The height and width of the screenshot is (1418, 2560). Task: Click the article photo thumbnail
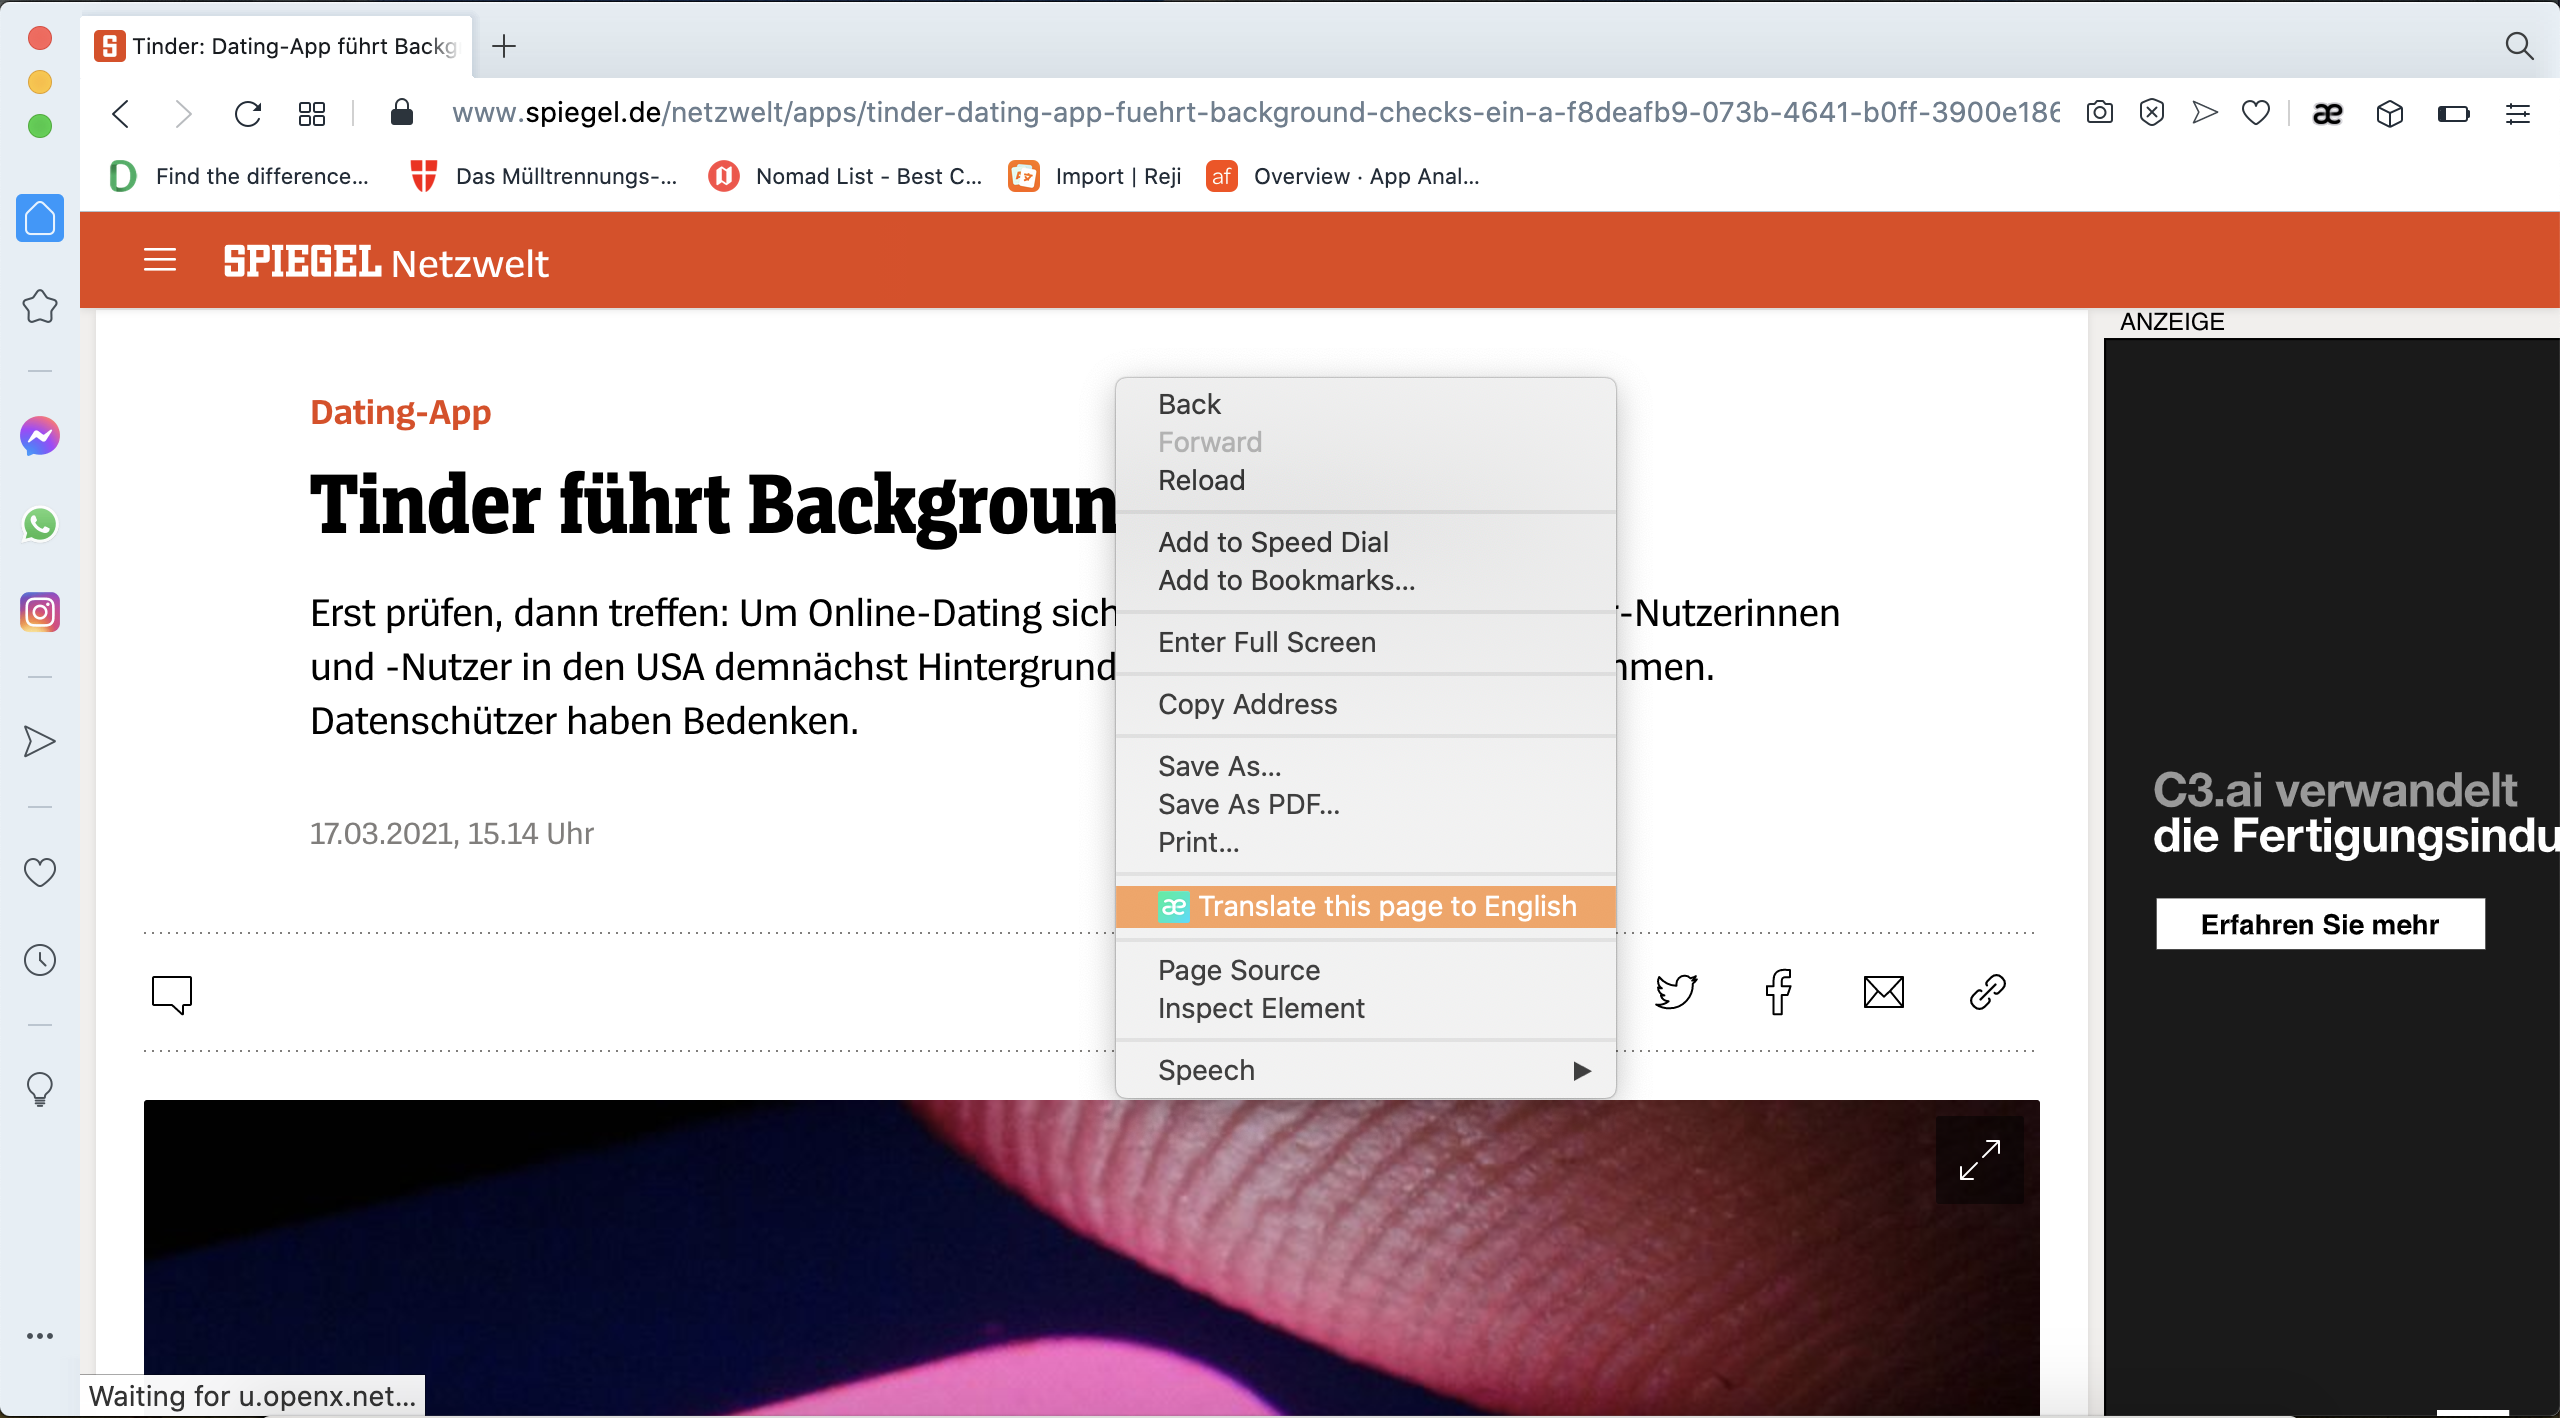(1092, 1258)
